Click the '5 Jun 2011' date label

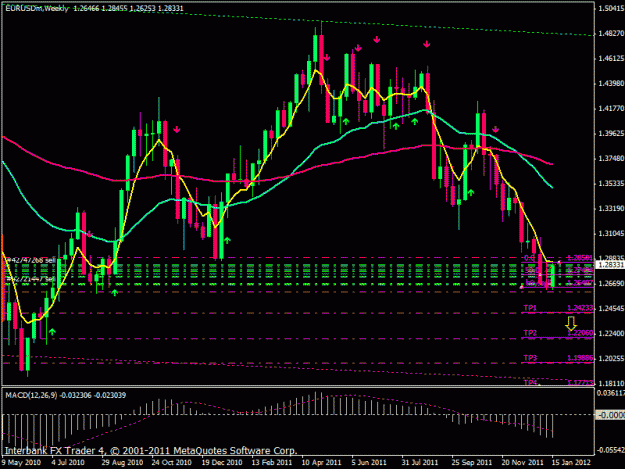[369, 463]
